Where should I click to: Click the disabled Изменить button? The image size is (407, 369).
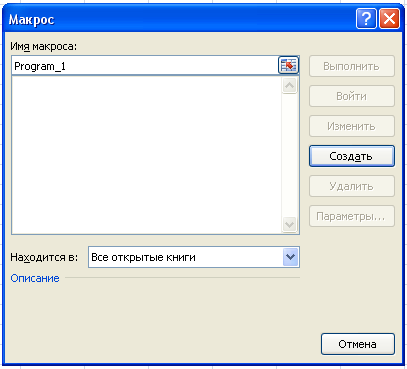(x=352, y=126)
